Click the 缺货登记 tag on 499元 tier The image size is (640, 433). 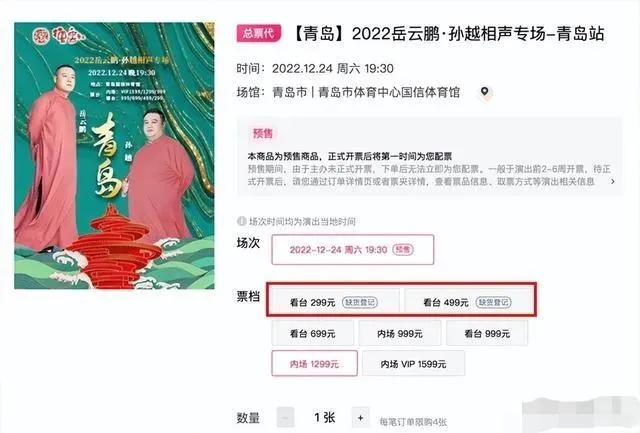pyautogui.click(x=493, y=302)
